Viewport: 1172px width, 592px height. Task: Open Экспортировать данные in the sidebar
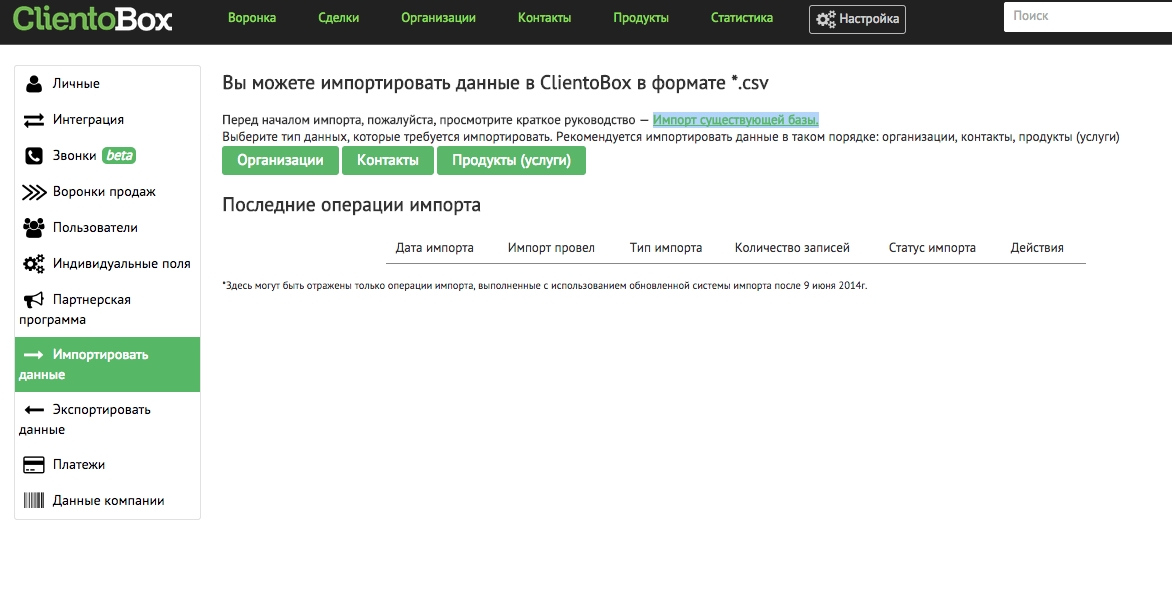pyautogui.click(x=108, y=419)
